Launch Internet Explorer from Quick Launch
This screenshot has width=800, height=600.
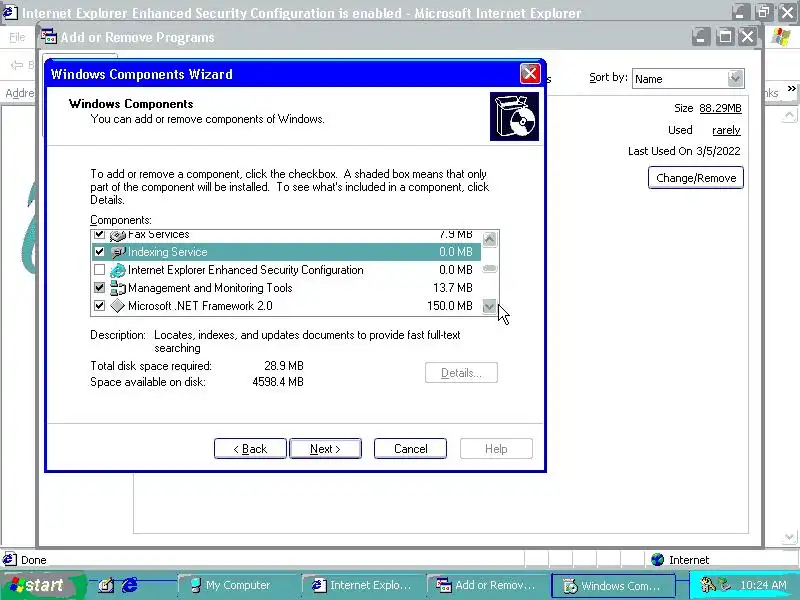pos(130,585)
